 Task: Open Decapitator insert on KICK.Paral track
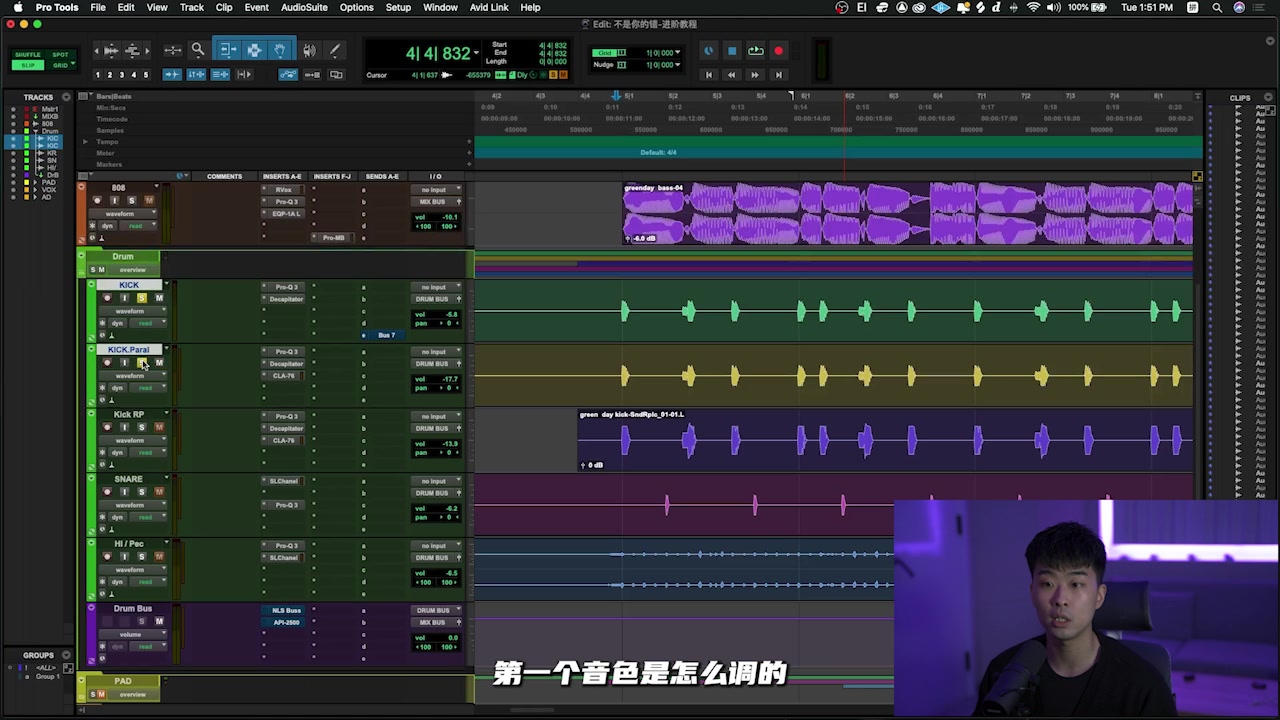[286, 364]
